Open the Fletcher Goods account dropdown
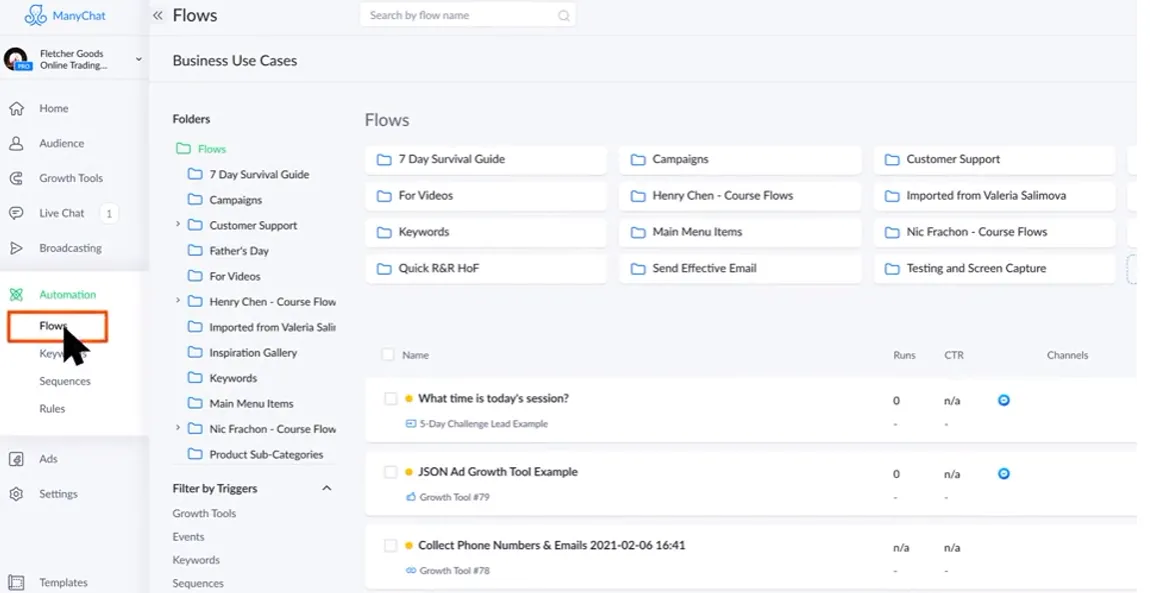This screenshot has width=1150, height=593. click(x=138, y=60)
